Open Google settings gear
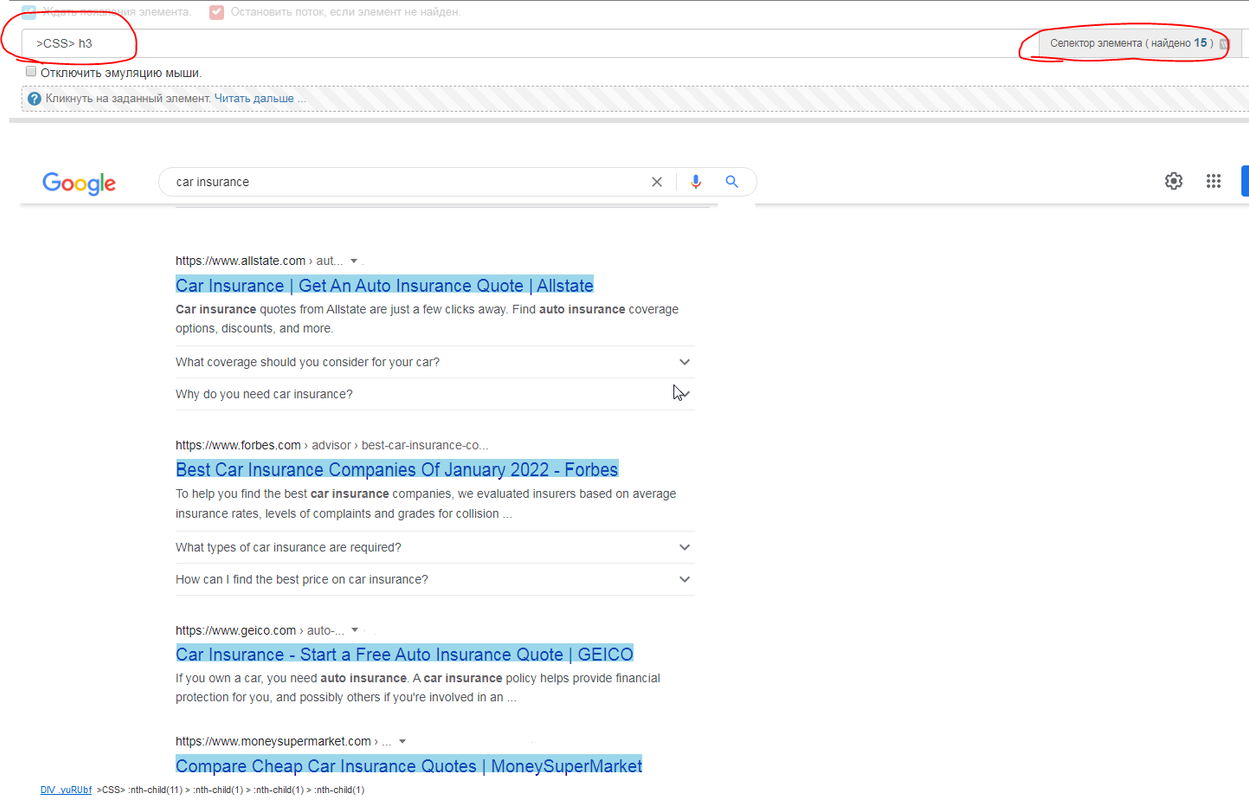 [x=1174, y=181]
